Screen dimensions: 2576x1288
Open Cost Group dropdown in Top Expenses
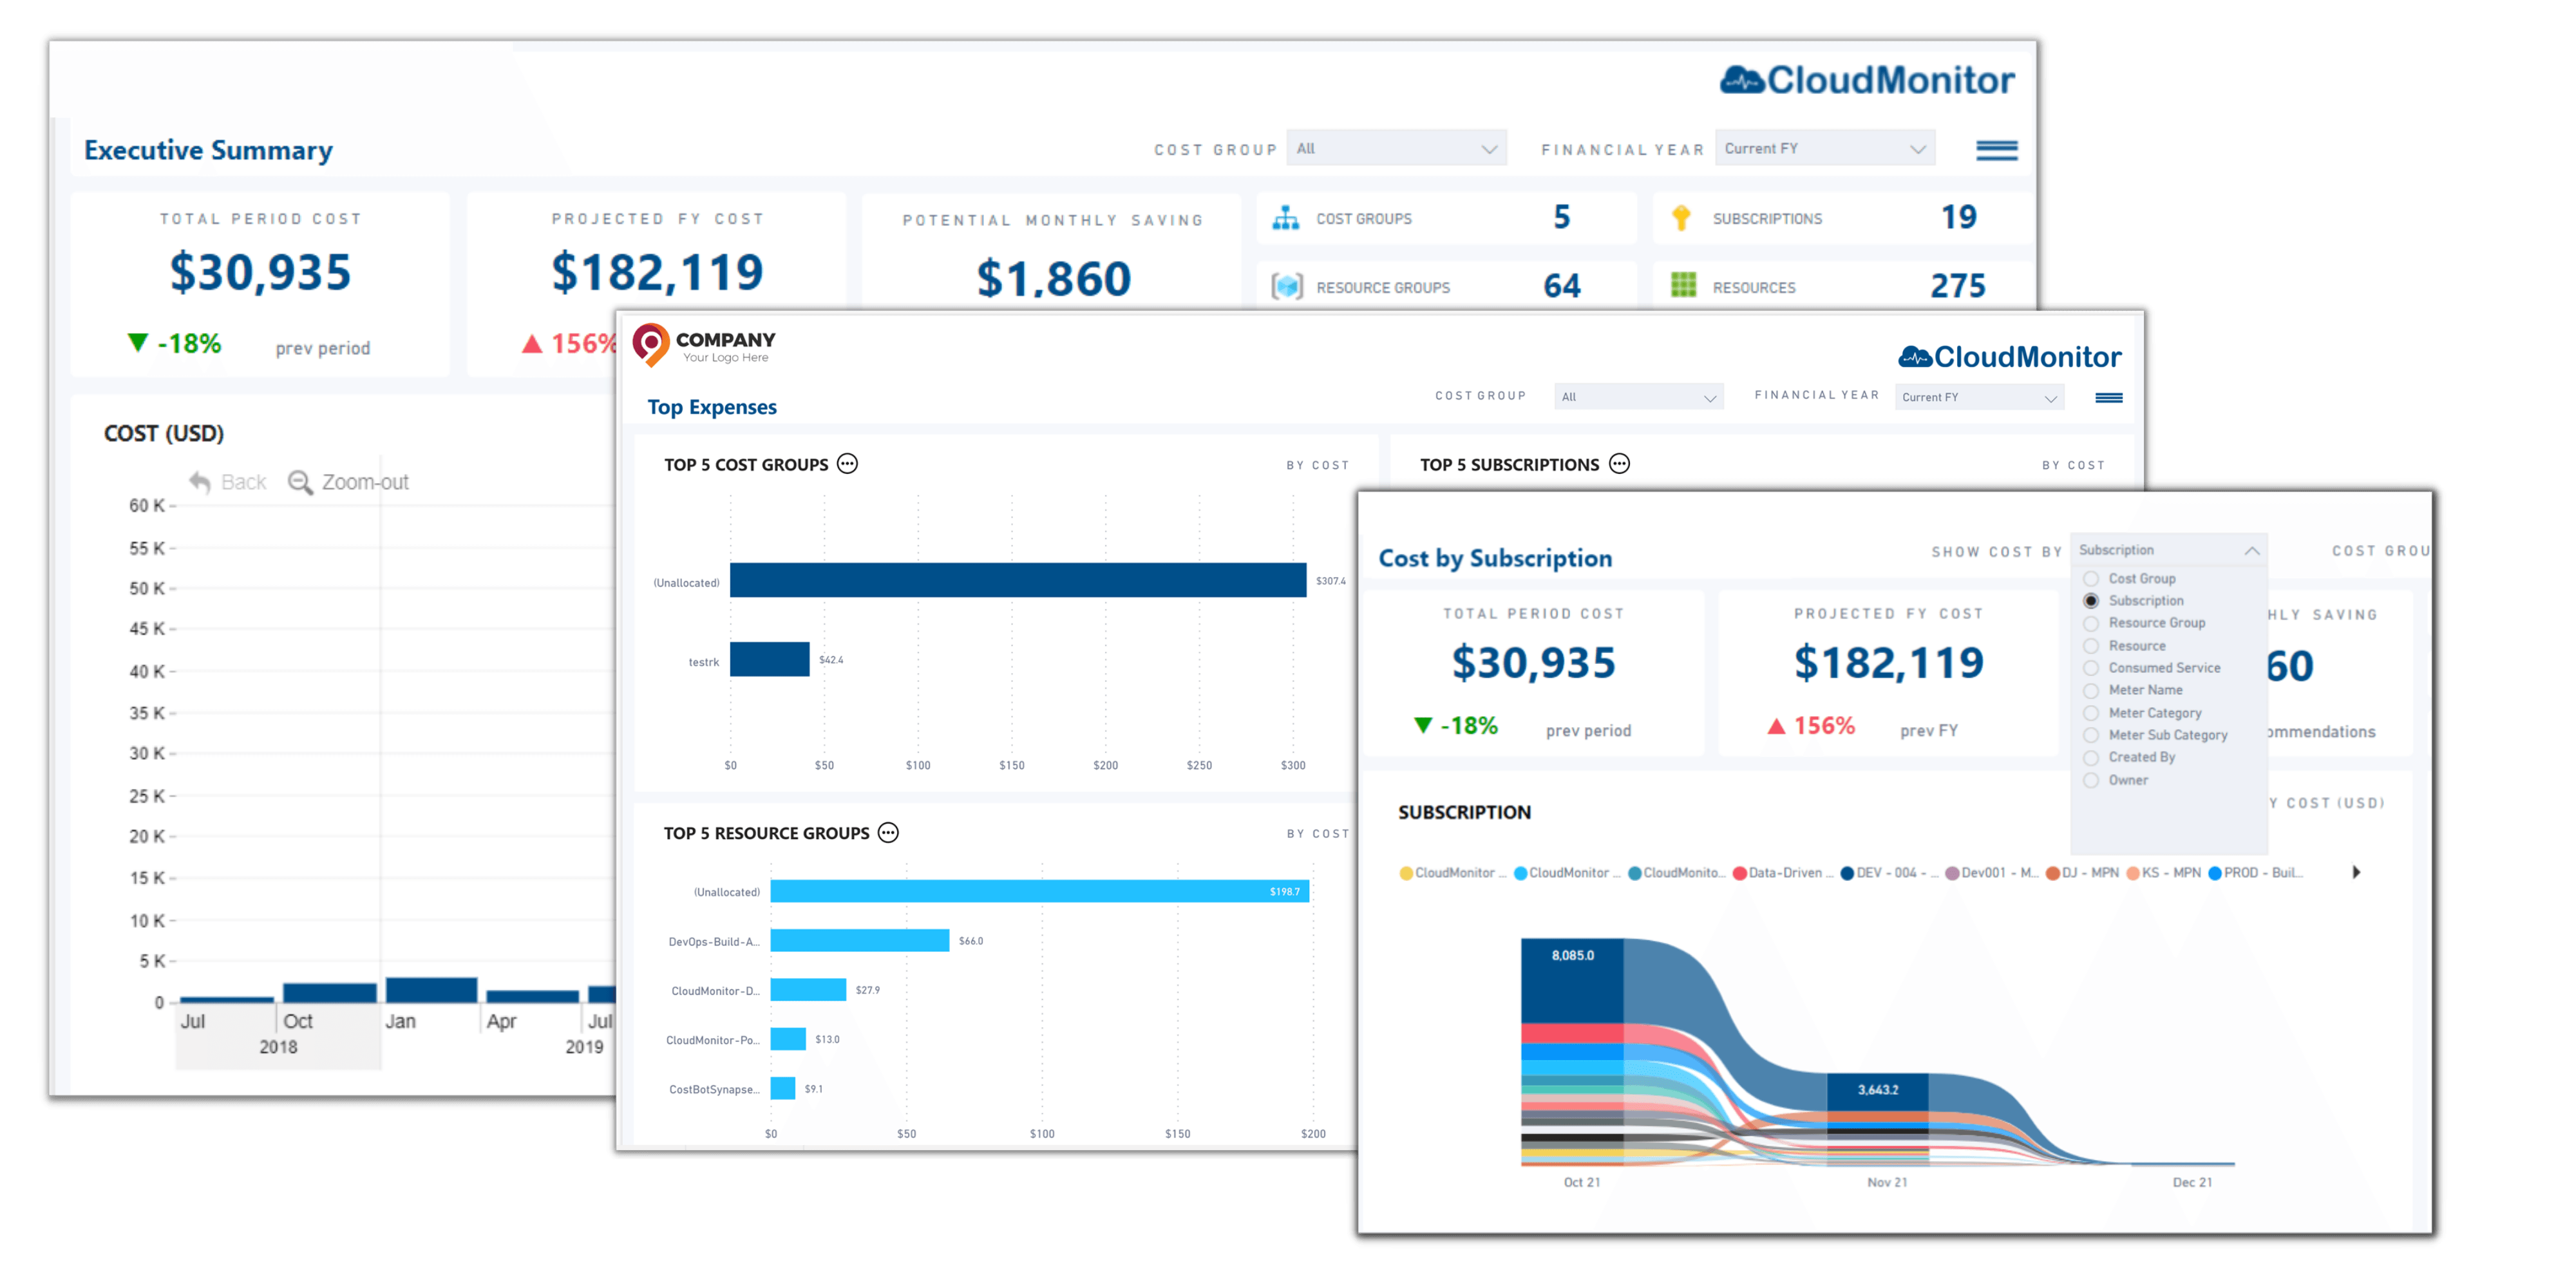(1638, 397)
